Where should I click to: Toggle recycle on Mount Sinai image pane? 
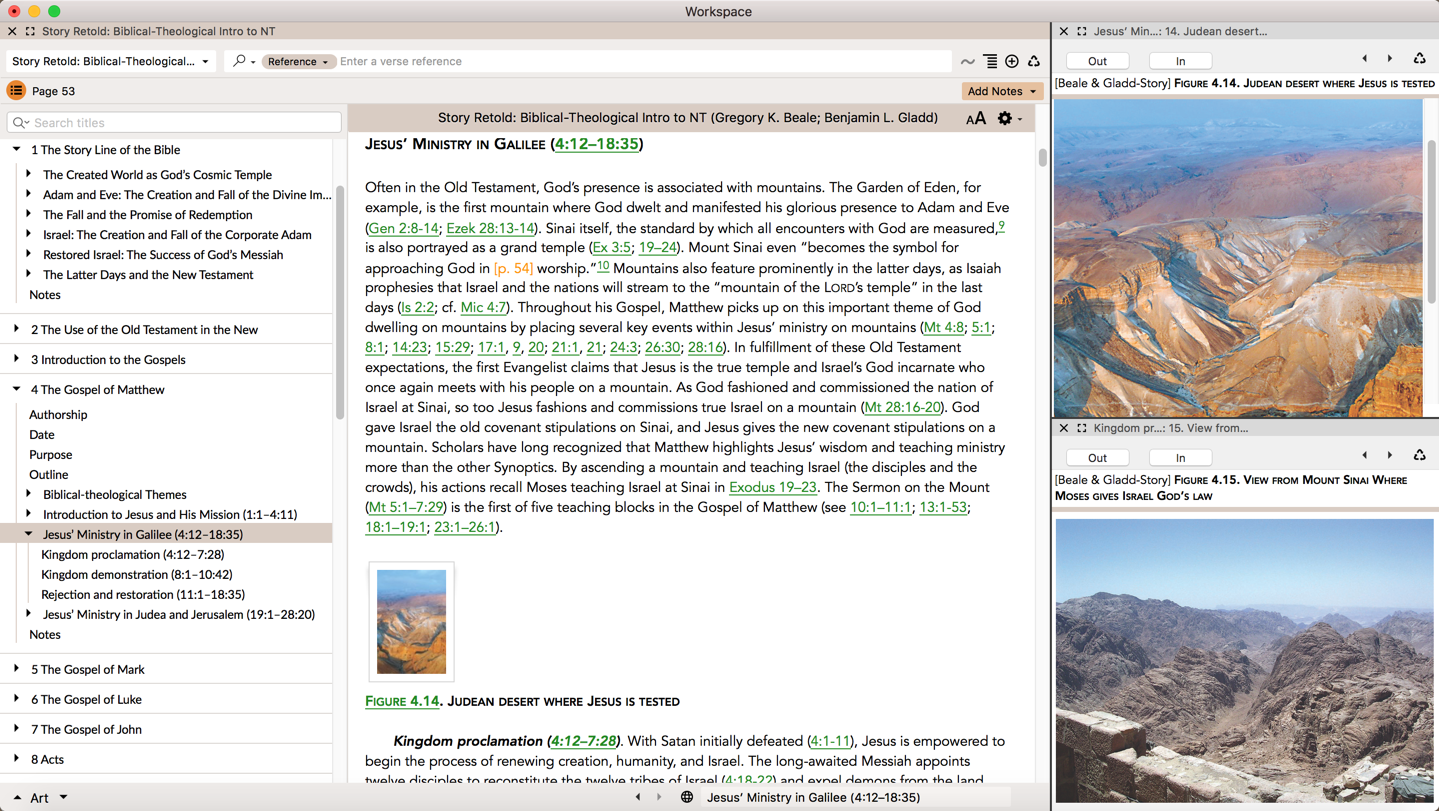[1419, 456]
